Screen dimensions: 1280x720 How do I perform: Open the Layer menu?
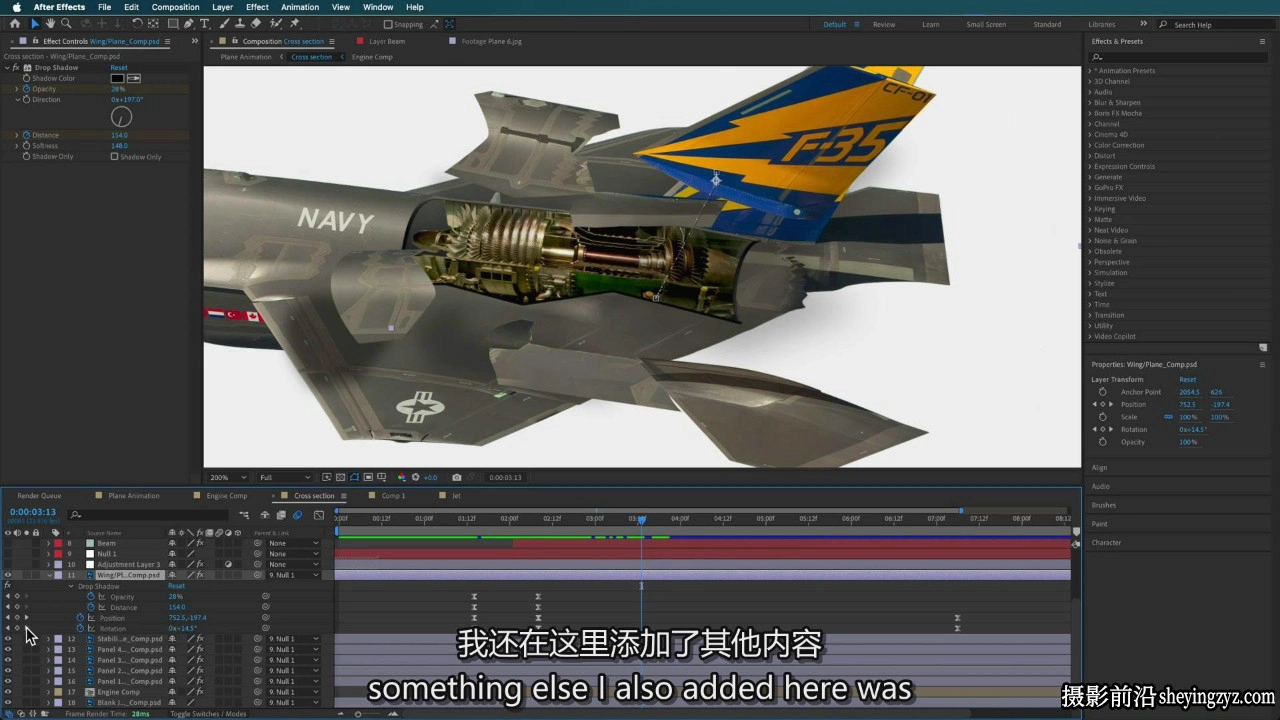click(222, 7)
